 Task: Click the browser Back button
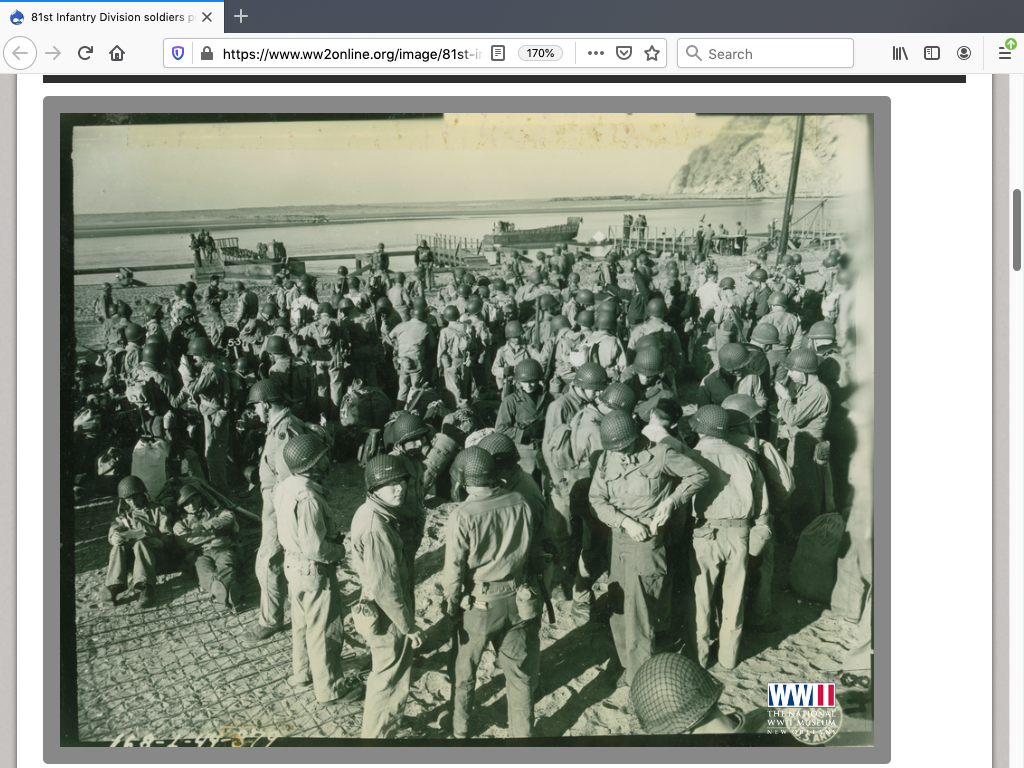click(22, 53)
